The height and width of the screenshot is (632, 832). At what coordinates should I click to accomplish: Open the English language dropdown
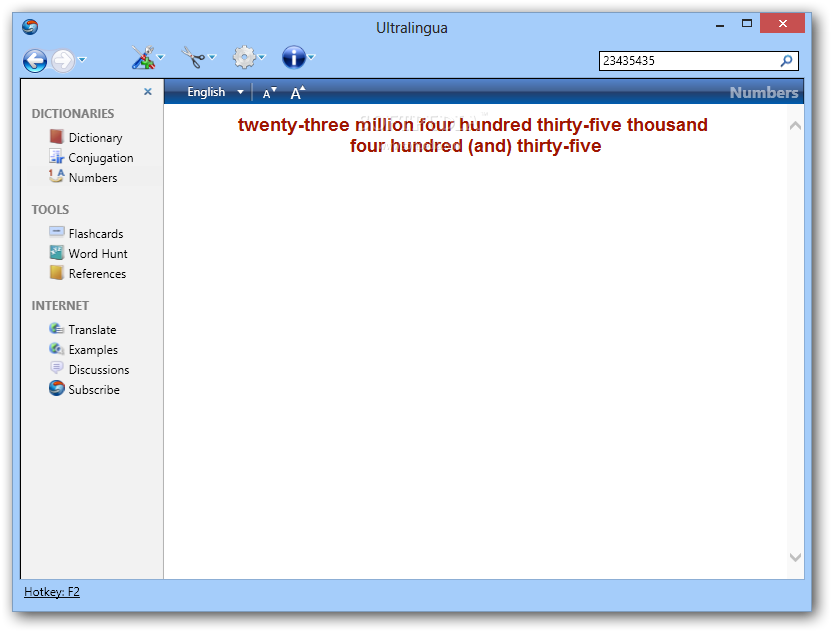click(215, 92)
